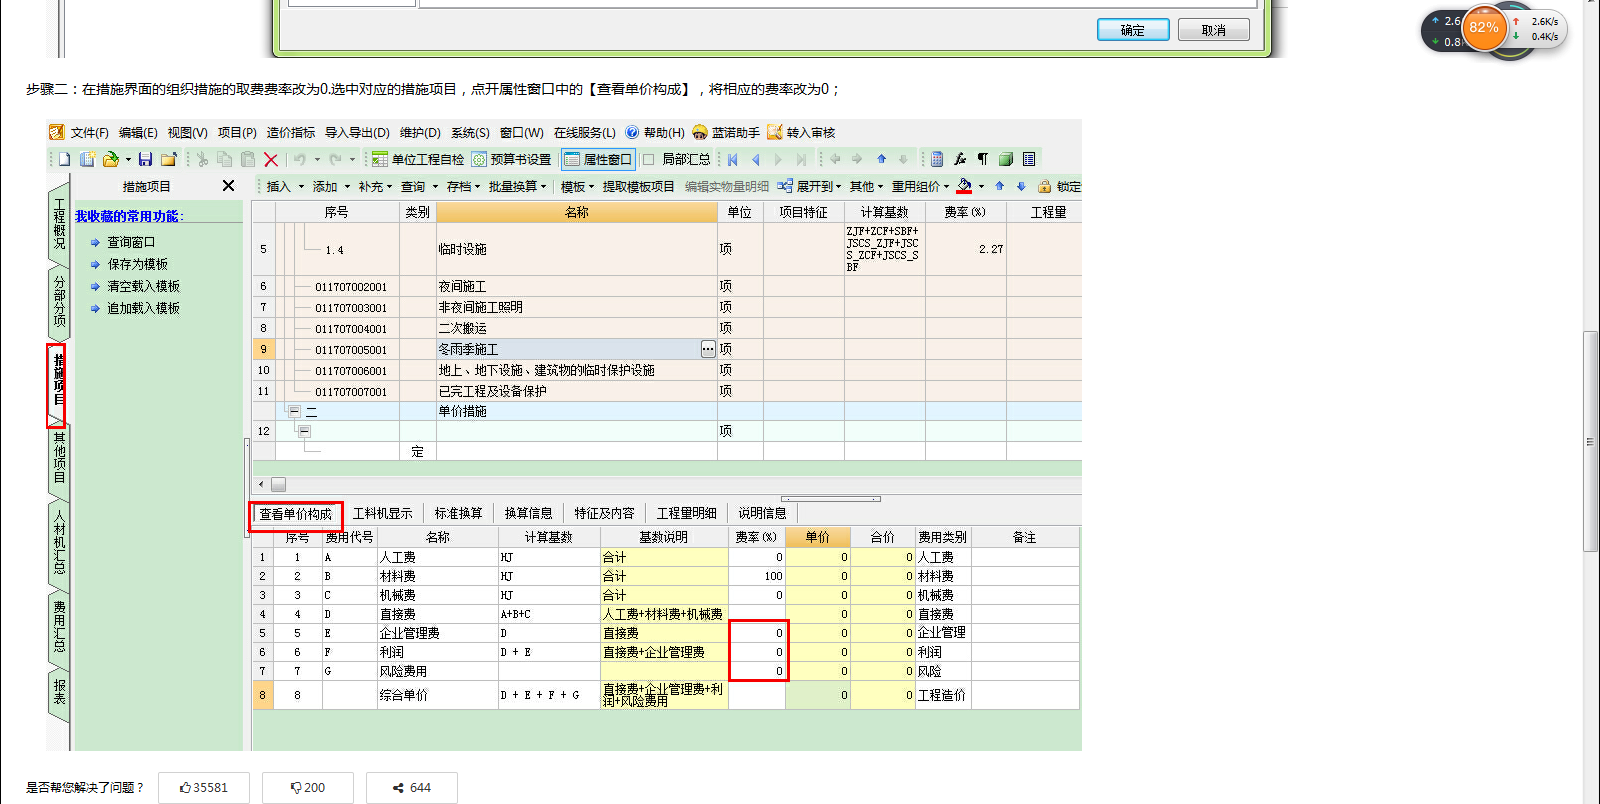Click the open file folder icon
The width and height of the screenshot is (1600, 804).
pos(111,159)
